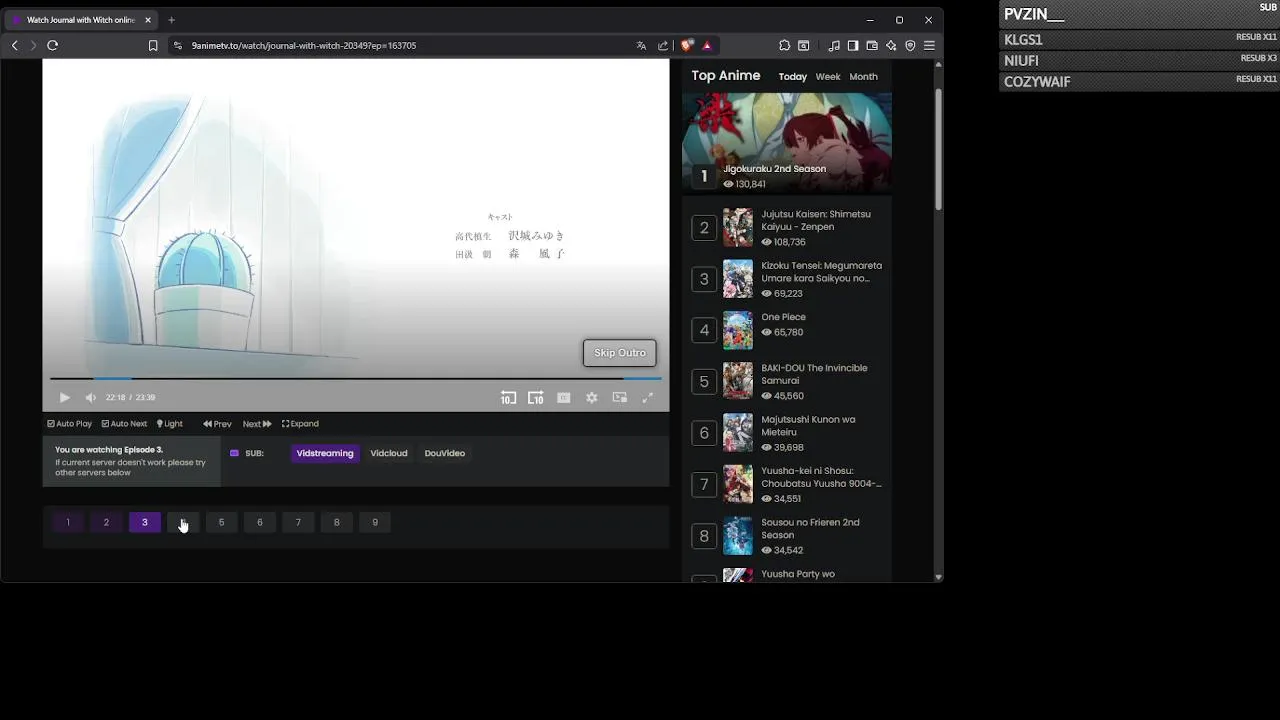
Task: Switch to the DouVideo server
Action: click(x=445, y=453)
